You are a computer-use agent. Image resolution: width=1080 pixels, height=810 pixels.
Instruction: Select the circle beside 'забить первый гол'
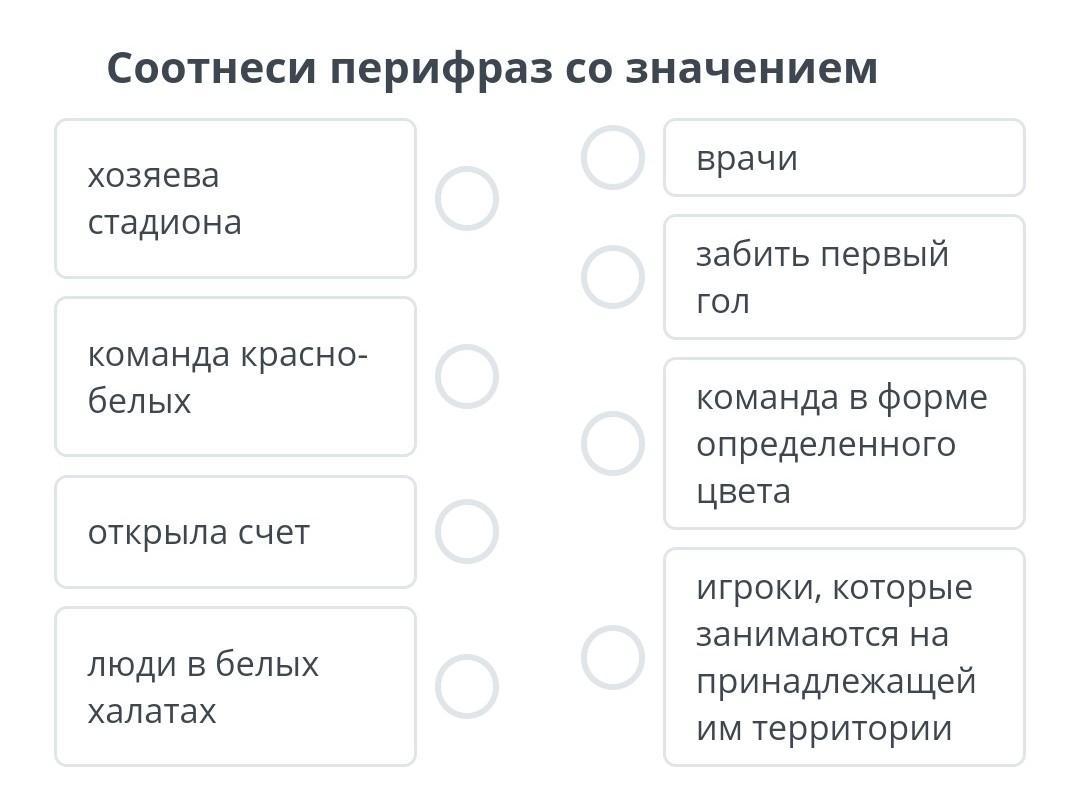612,277
